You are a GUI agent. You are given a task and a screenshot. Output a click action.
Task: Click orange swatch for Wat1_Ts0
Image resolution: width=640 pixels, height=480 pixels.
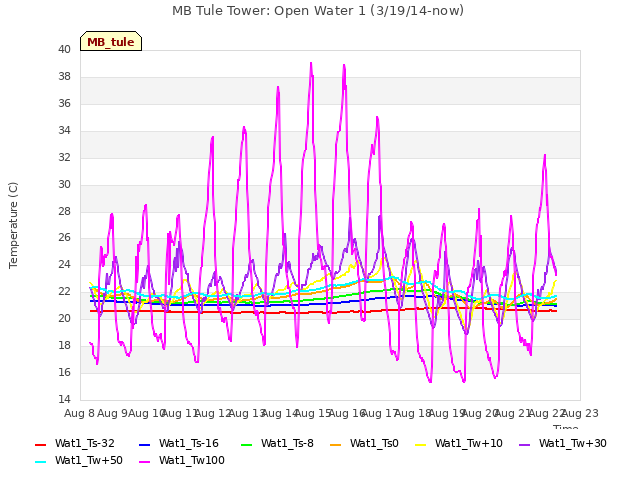336,445
